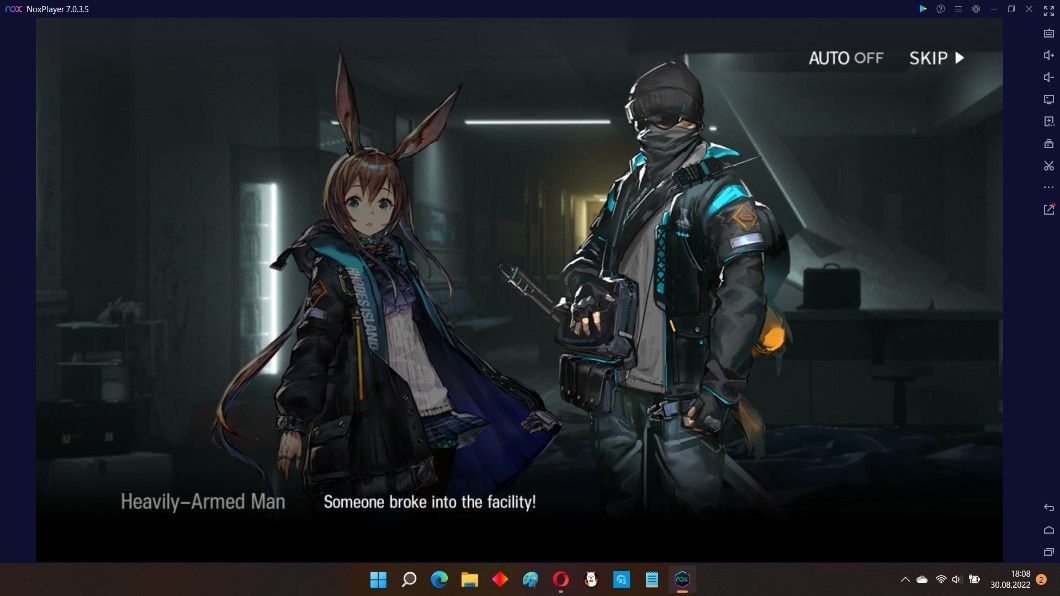Open the Play Store shortcut in title bar
The image size is (1060, 596).
[x=923, y=9]
